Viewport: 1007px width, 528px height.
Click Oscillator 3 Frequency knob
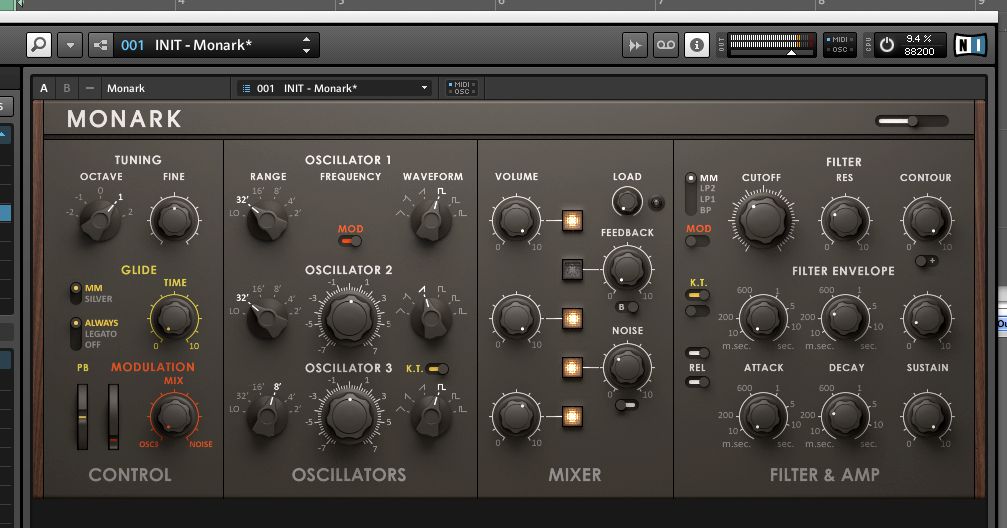click(349, 416)
